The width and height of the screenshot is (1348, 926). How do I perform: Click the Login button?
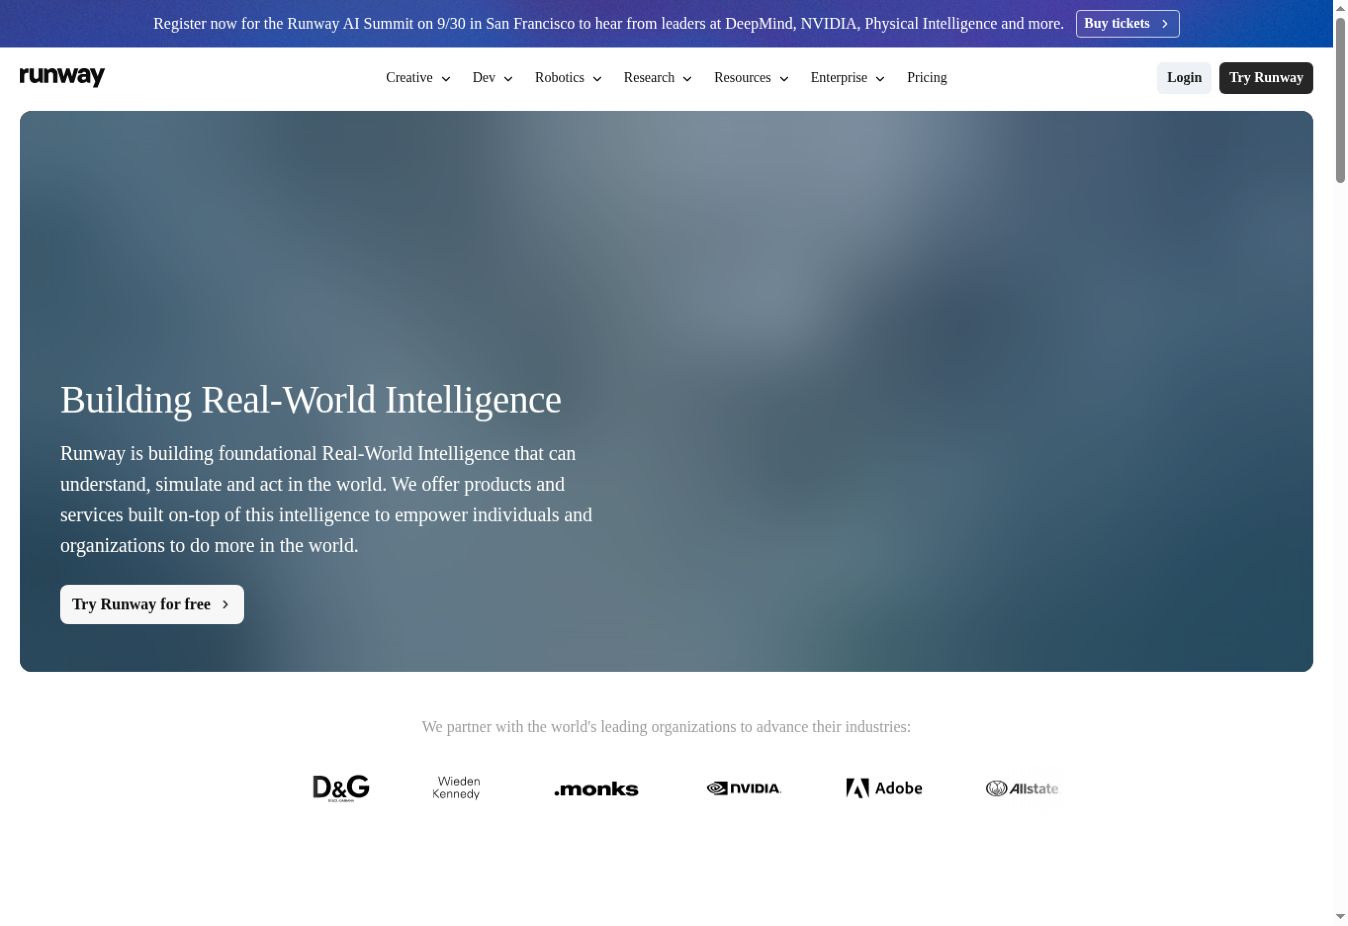click(1184, 78)
